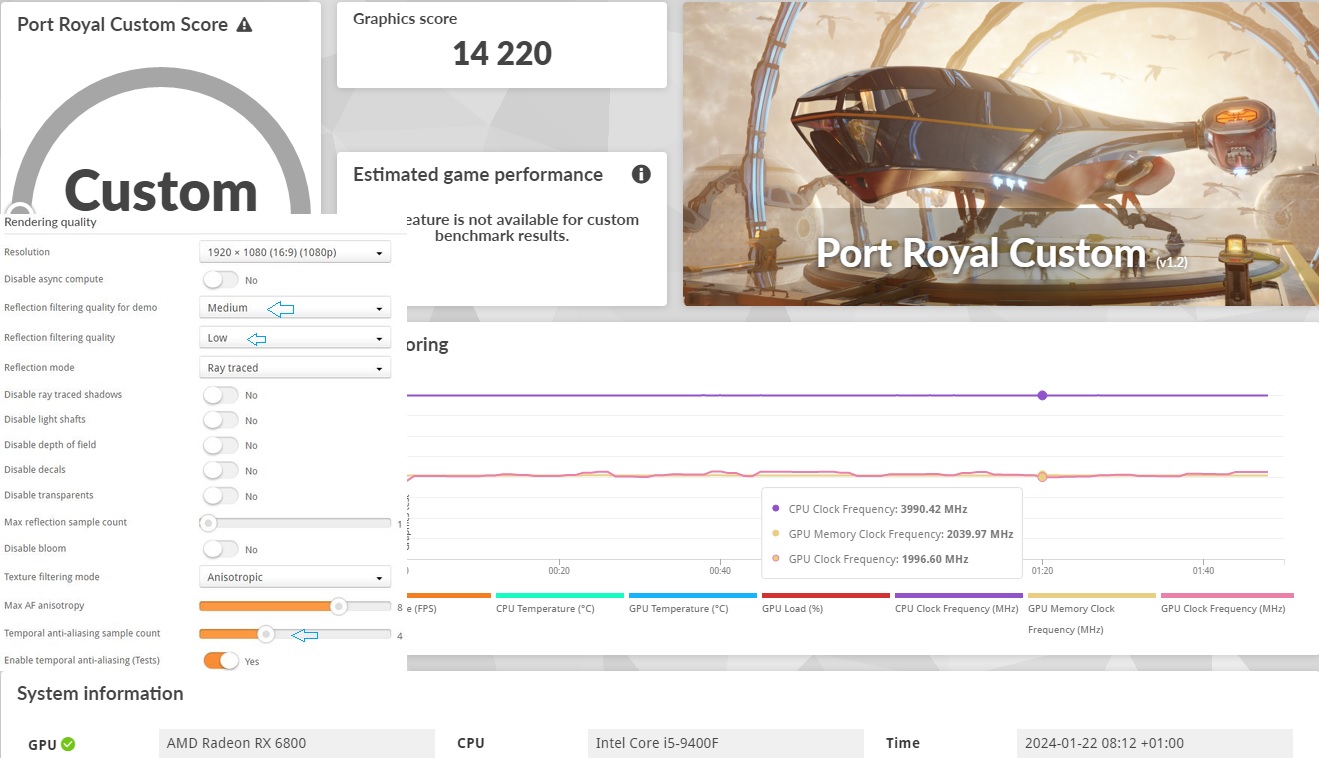The height and width of the screenshot is (758, 1319).
Task: Click the Max reflection sample count slider handle
Action: coord(208,523)
